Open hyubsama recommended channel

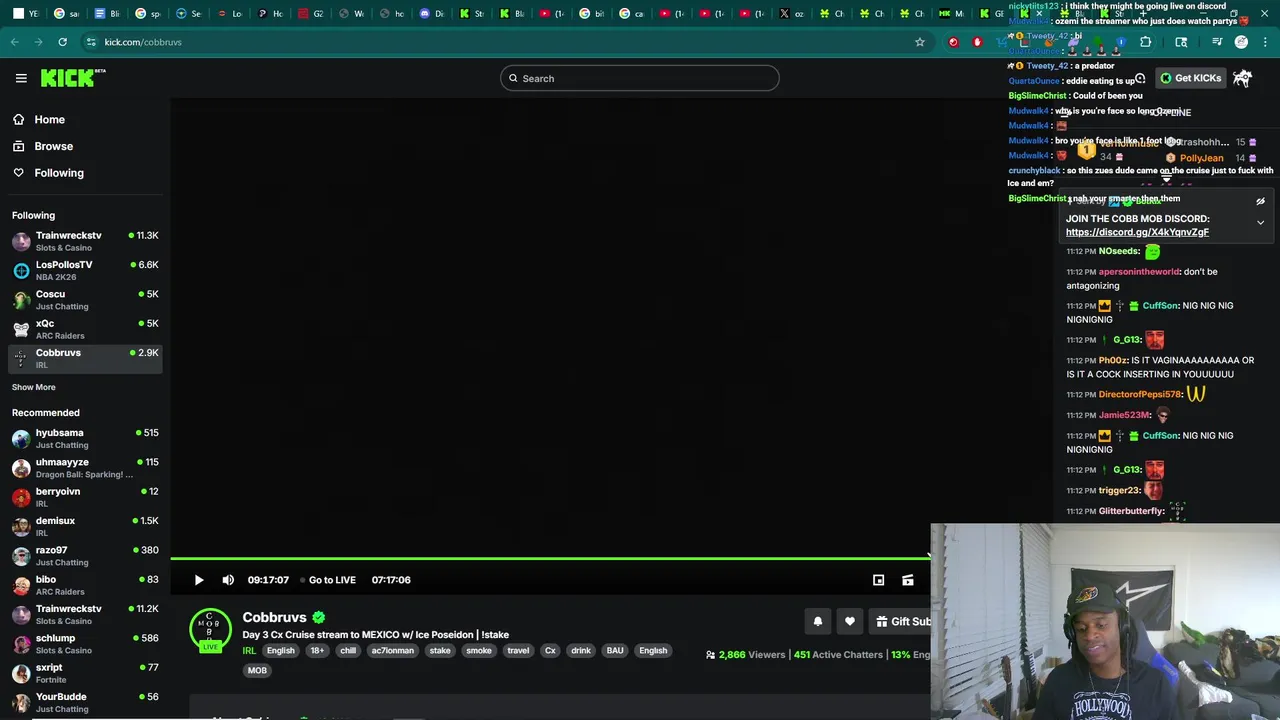pyautogui.click(x=85, y=438)
